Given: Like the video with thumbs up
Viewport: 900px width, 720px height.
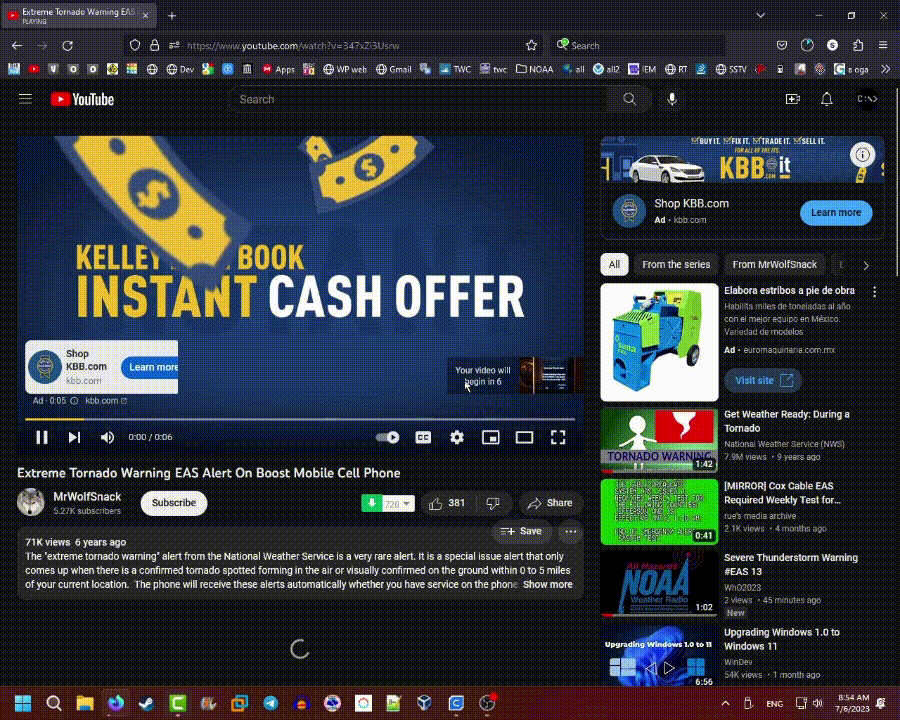Looking at the screenshot, I should [x=448, y=503].
